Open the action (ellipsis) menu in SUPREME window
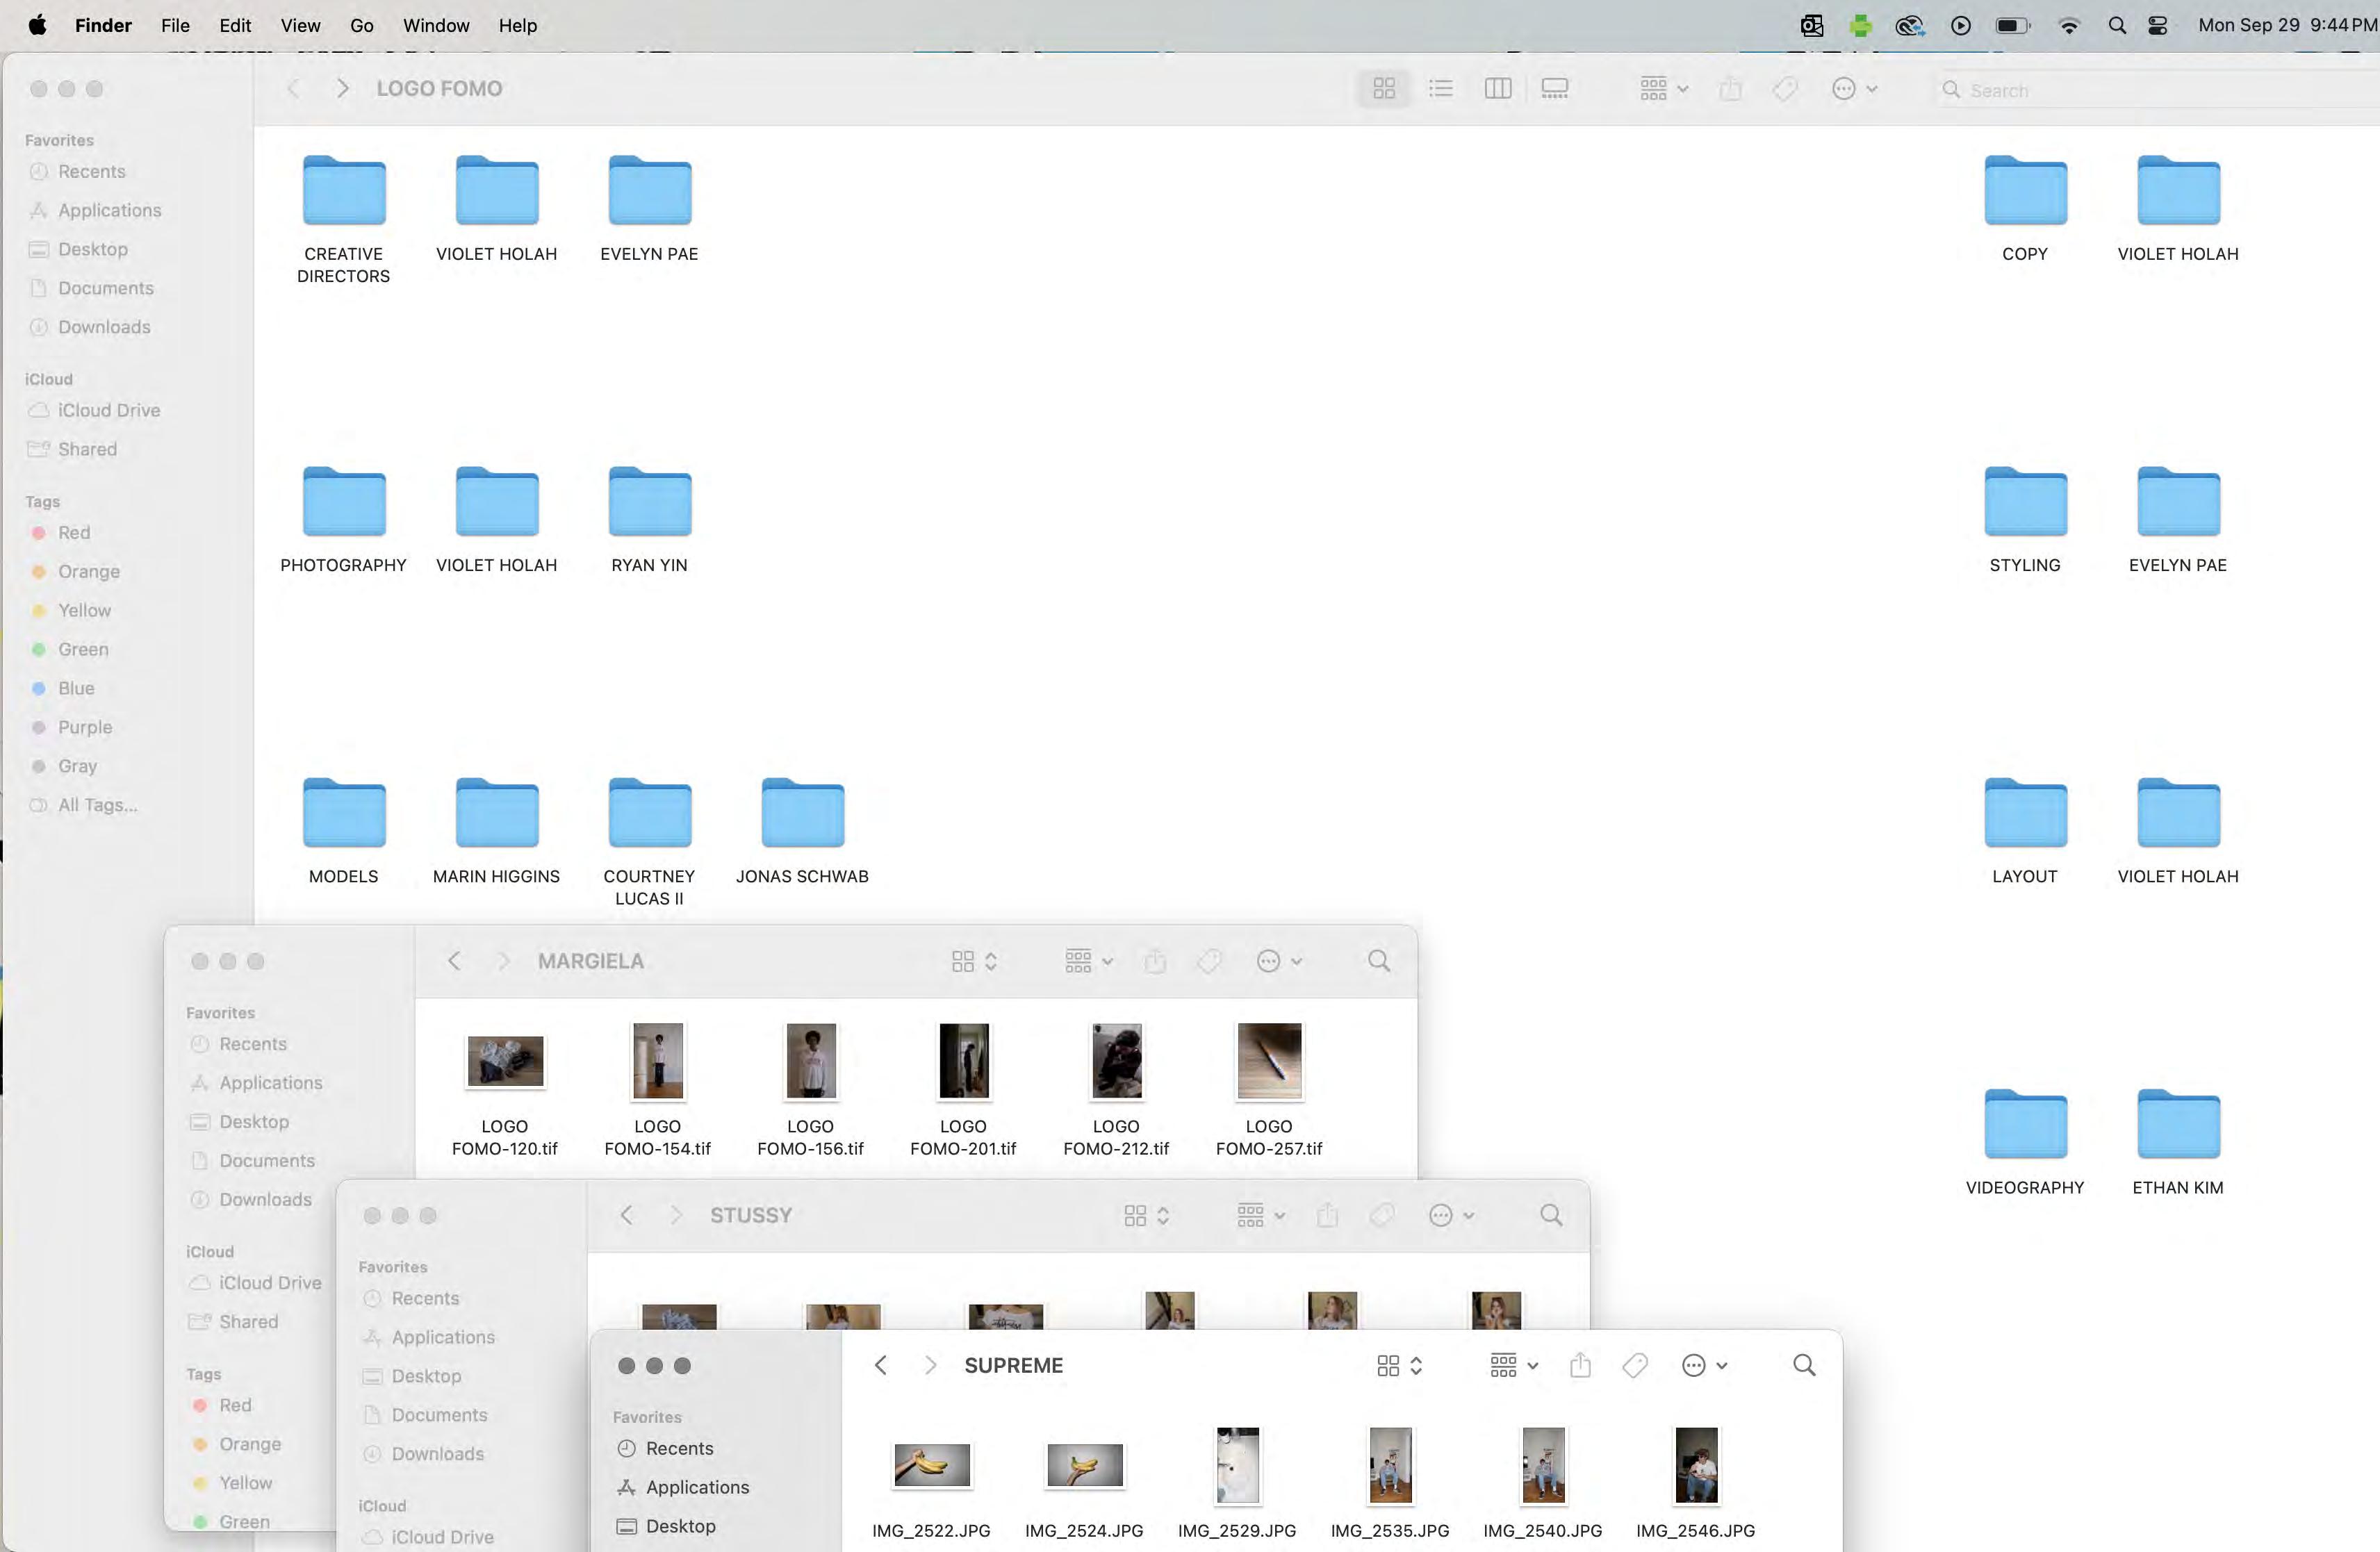This screenshot has height=1552, width=2380. point(1704,1365)
